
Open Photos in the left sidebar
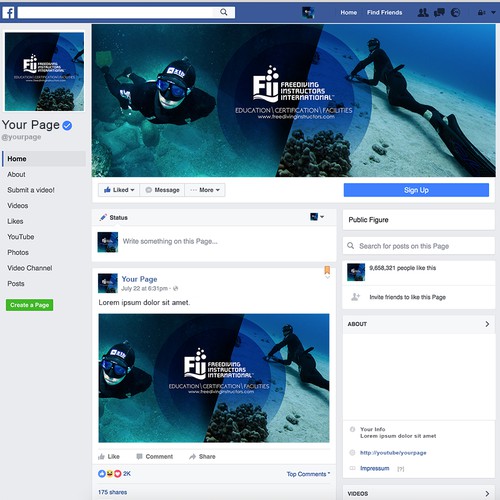click(x=18, y=252)
